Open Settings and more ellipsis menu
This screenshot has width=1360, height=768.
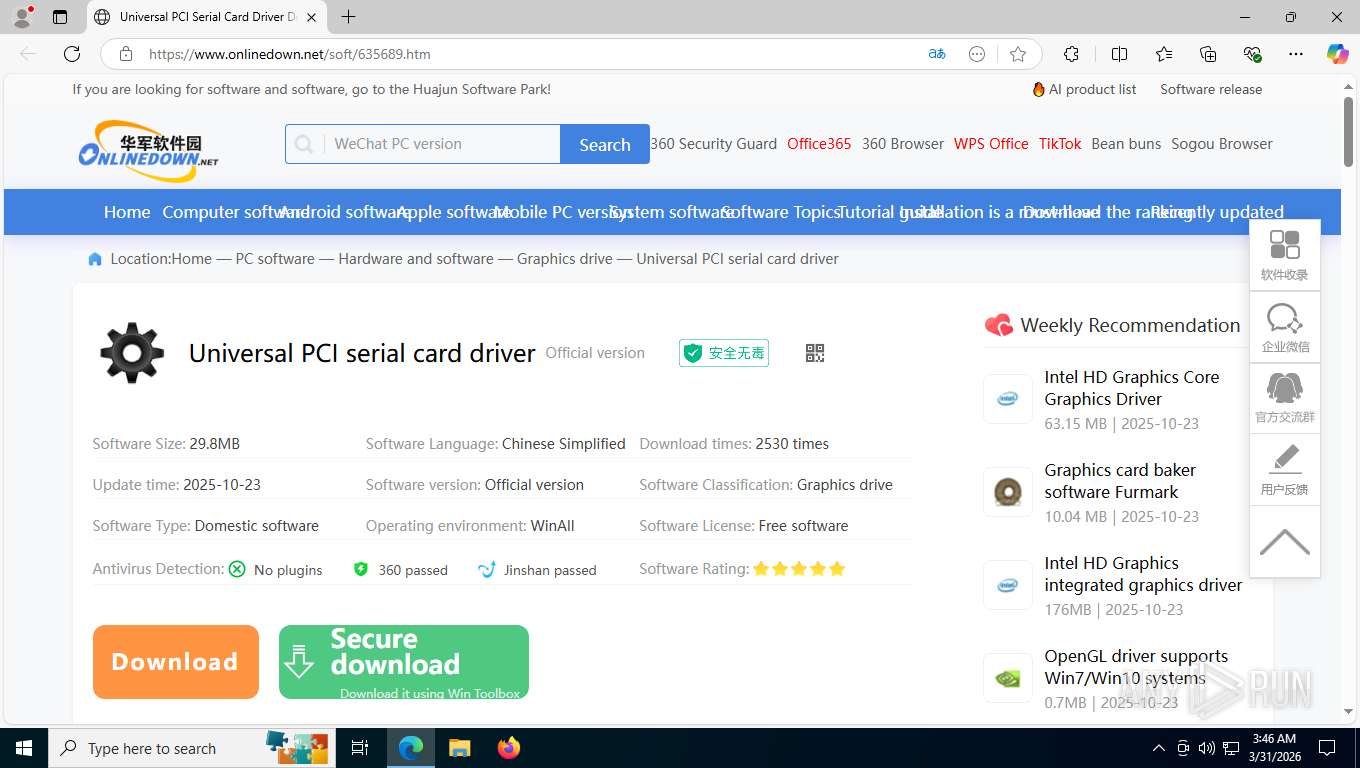point(1296,54)
